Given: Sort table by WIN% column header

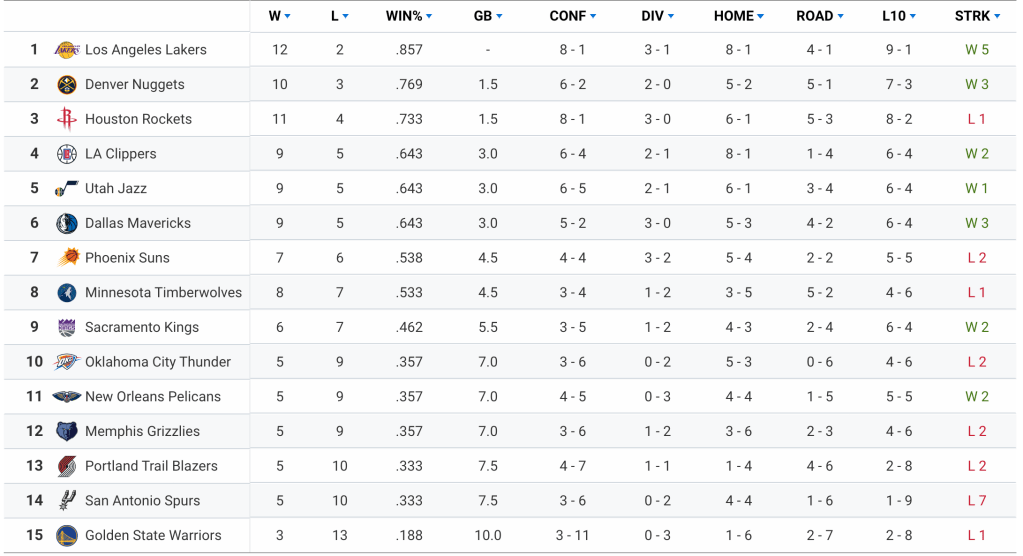Looking at the screenshot, I should click(408, 16).
